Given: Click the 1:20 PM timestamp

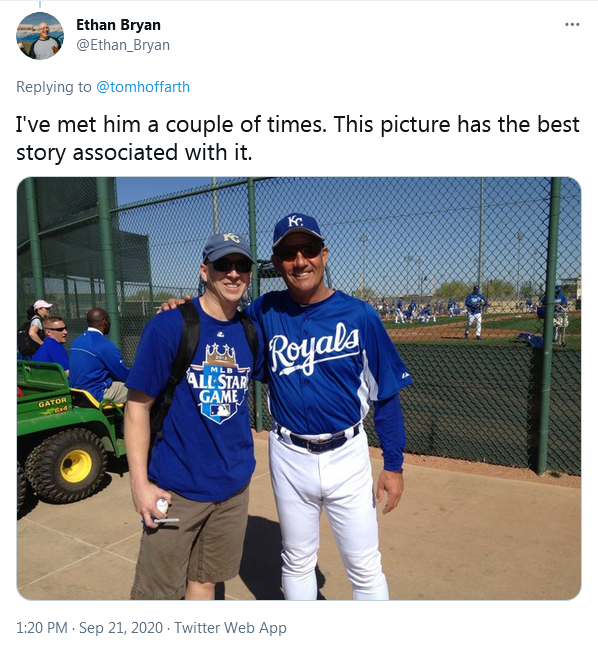Looking at the screenshot, I should pyautogui.click(x=42, y=627).
